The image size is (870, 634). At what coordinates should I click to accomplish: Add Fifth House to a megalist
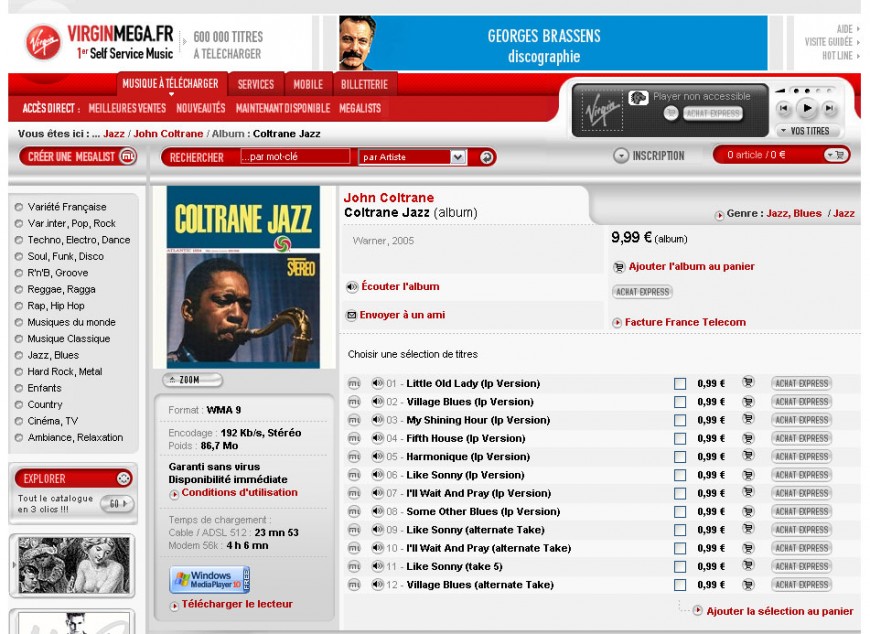click(354, 438)
